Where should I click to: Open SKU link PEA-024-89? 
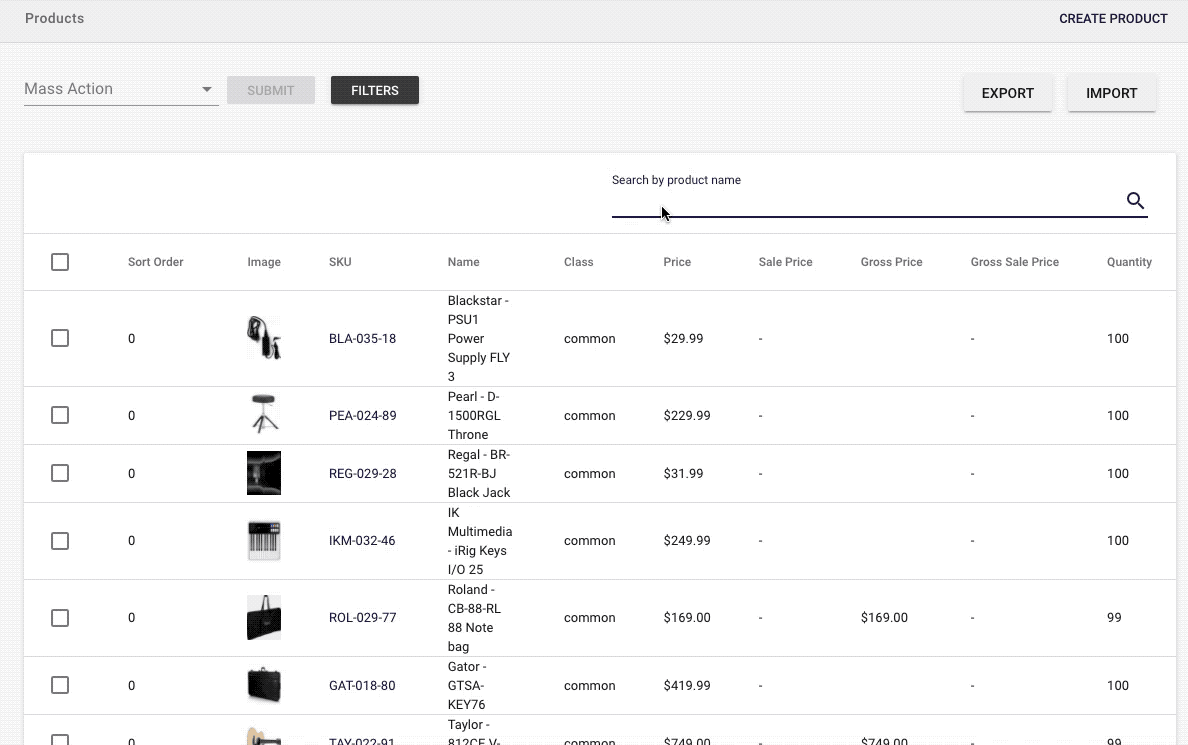tap(362, 415)
